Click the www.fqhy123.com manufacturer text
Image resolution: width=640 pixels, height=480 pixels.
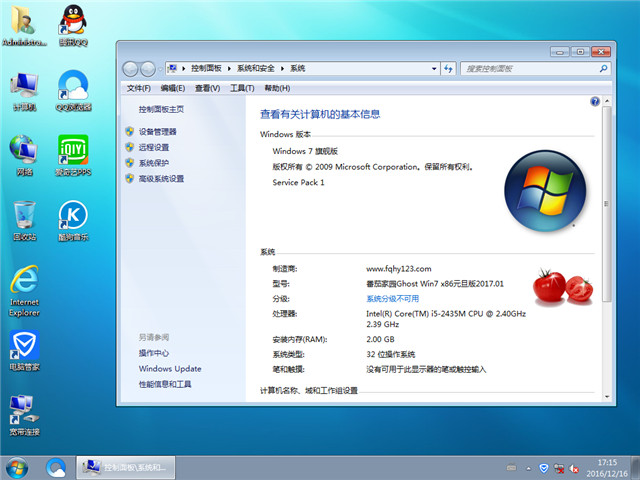pos(399,269)
